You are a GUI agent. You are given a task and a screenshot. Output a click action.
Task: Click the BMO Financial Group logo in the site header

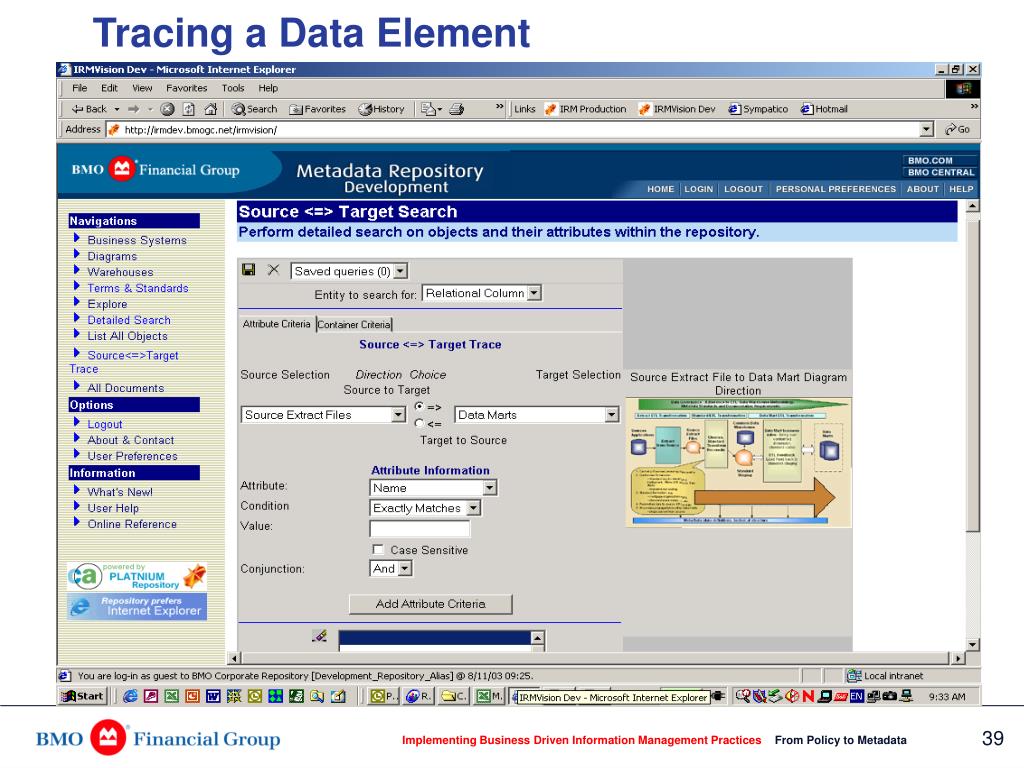pyautogui.click(x=155, y=170)
